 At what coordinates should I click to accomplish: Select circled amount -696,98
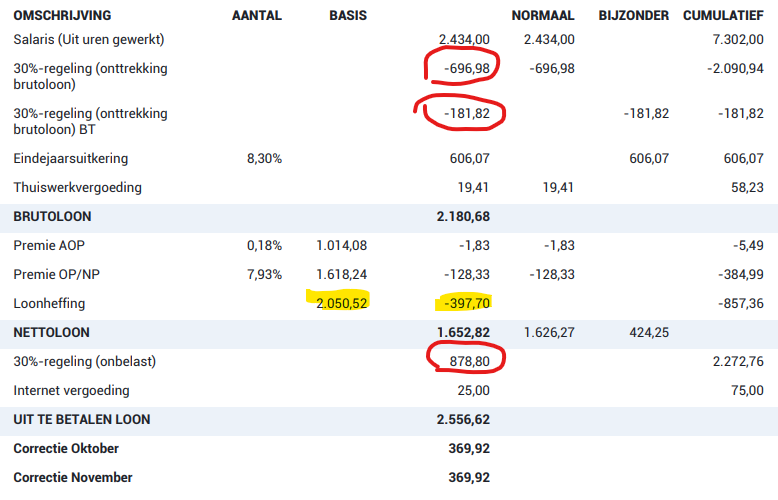coord(466,68)
